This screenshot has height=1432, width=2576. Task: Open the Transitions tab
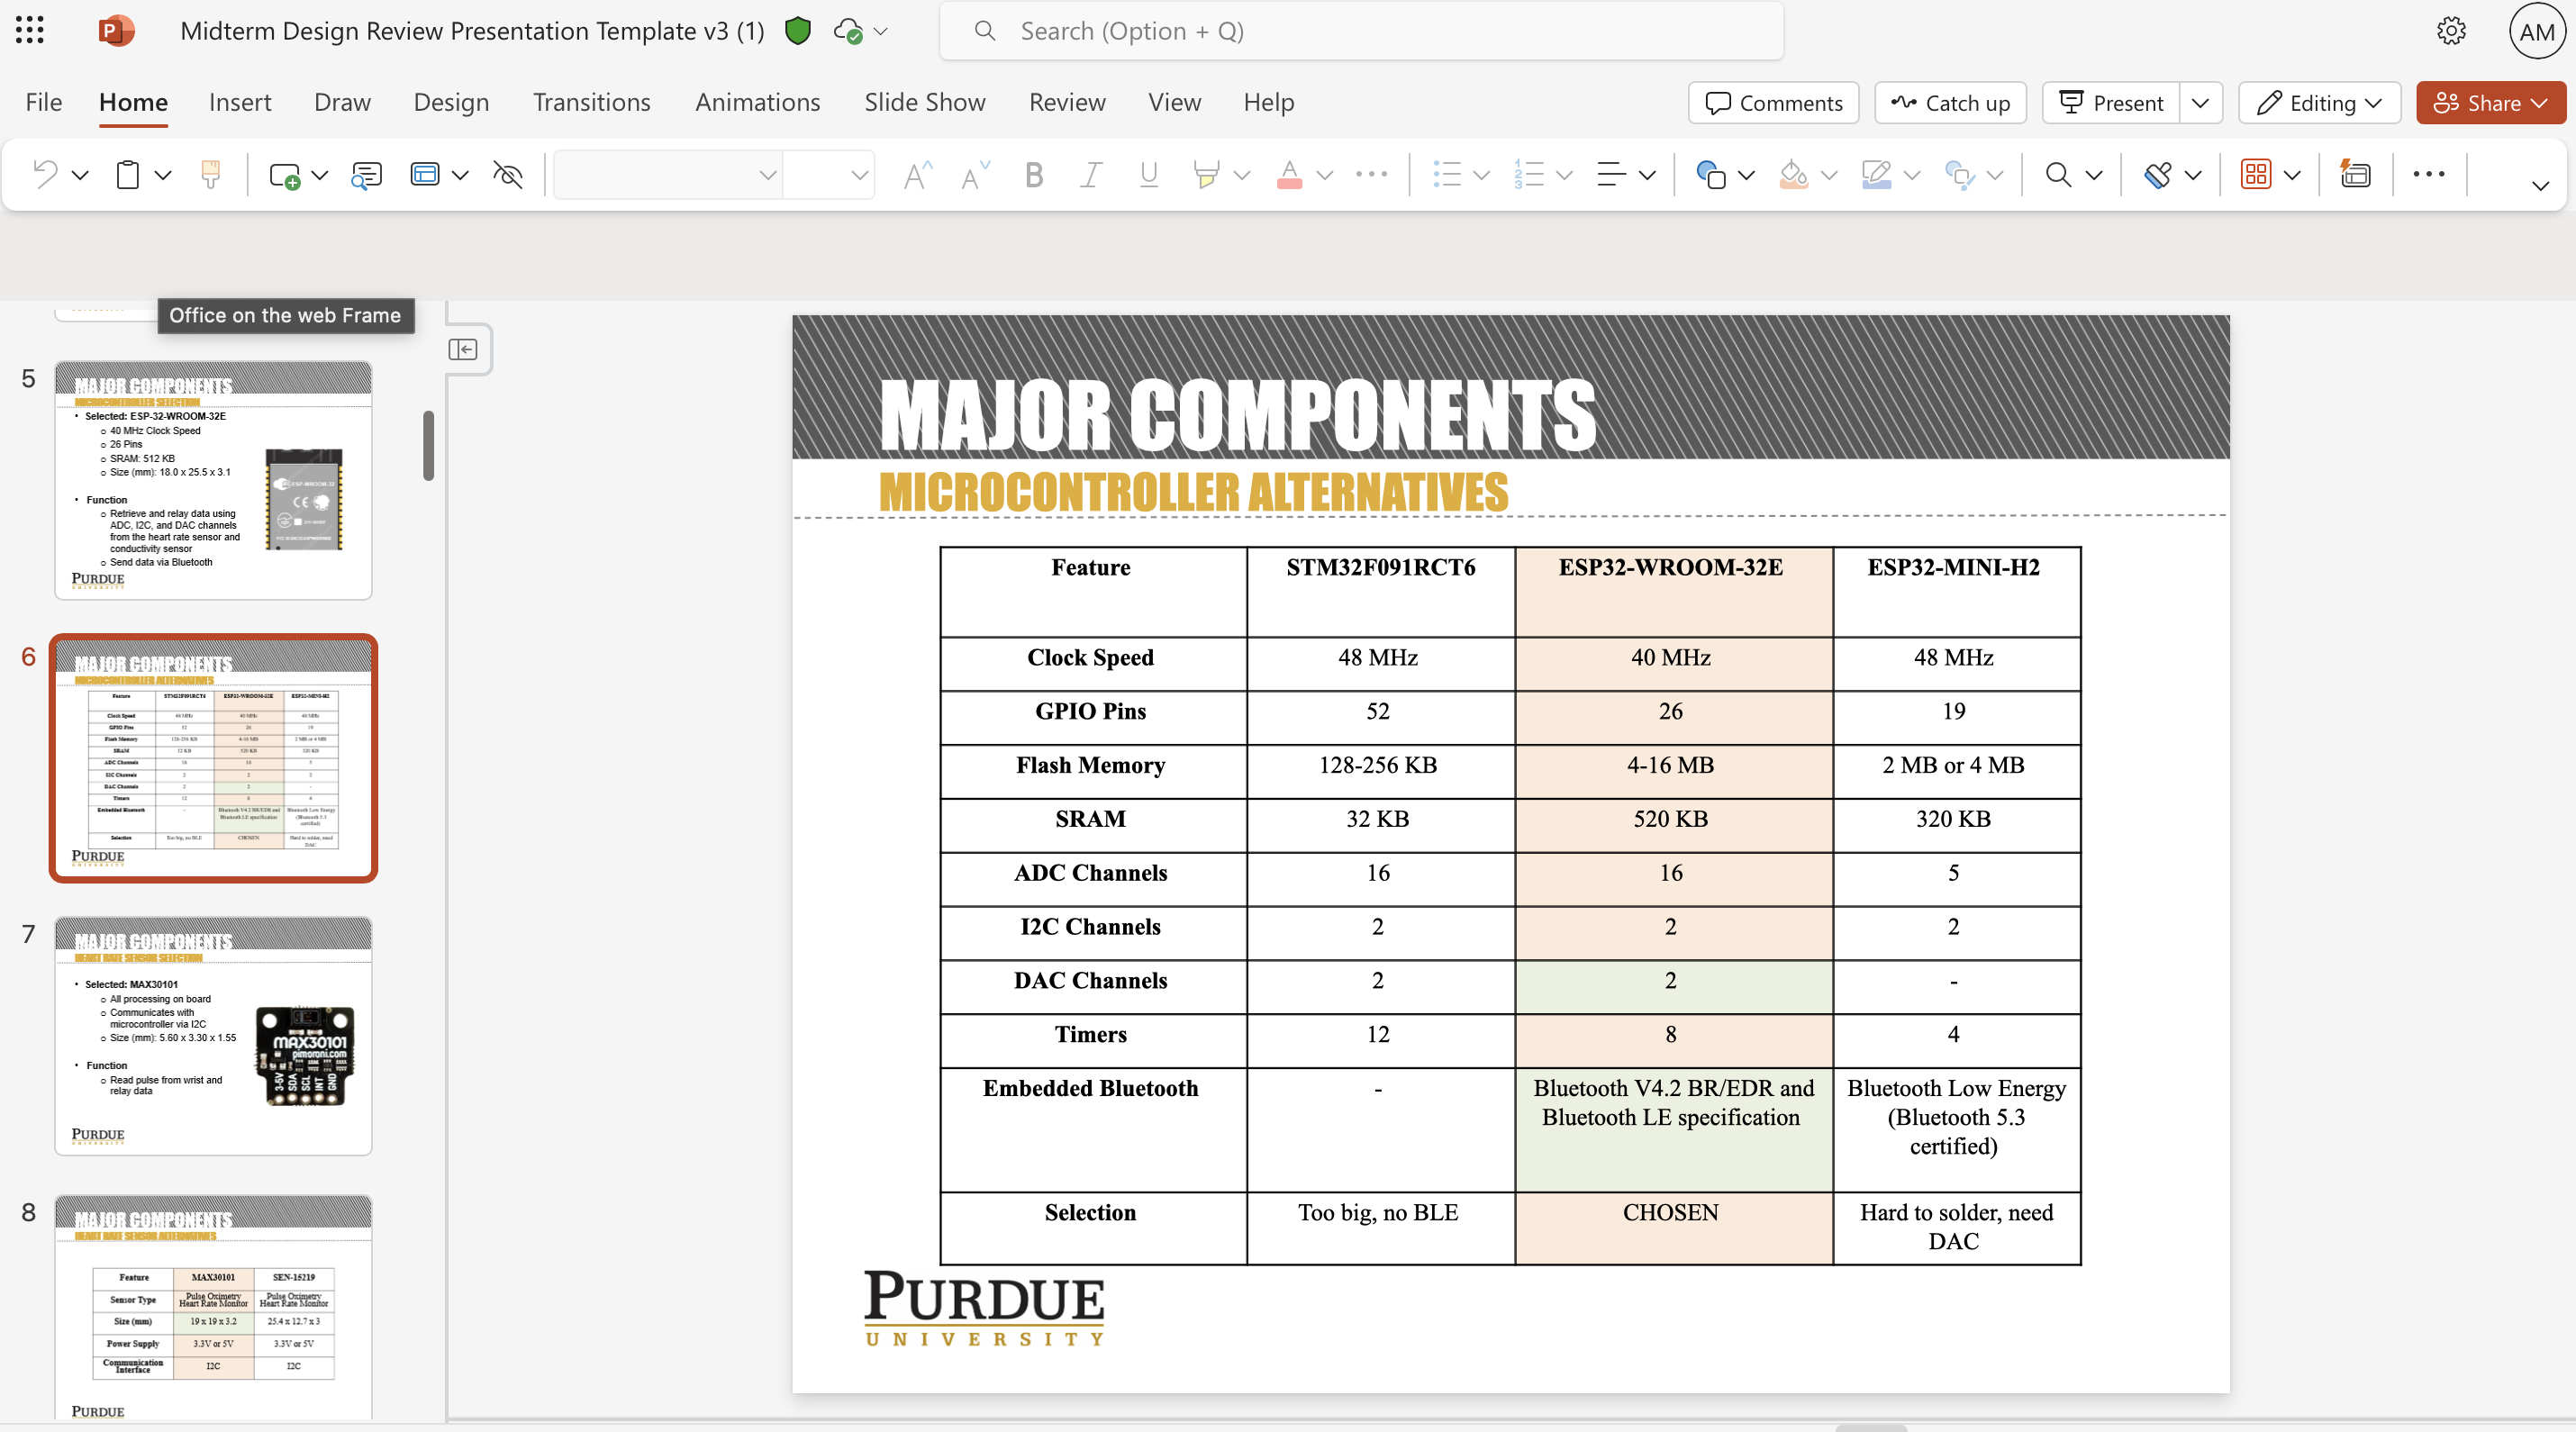point(591,102)
